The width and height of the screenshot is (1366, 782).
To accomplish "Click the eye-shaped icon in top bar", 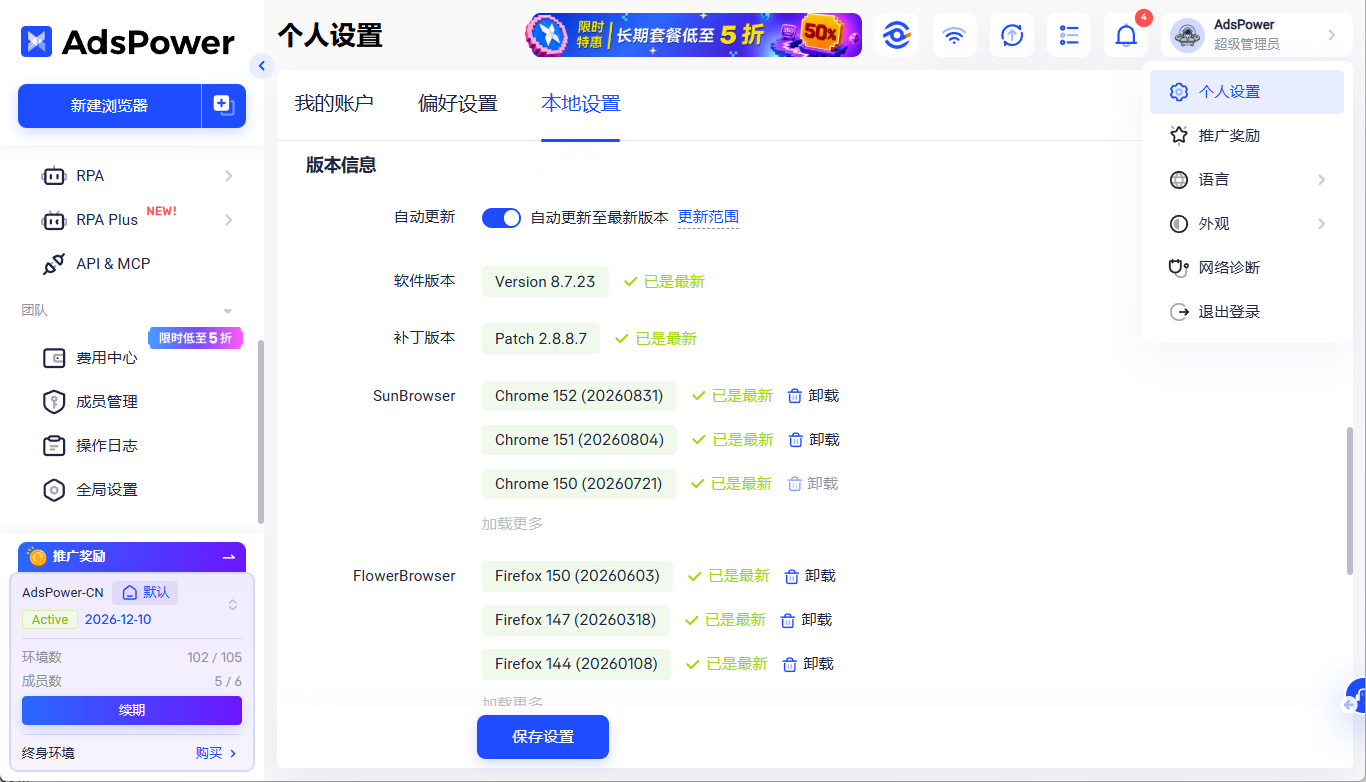I will coord(896,35).
